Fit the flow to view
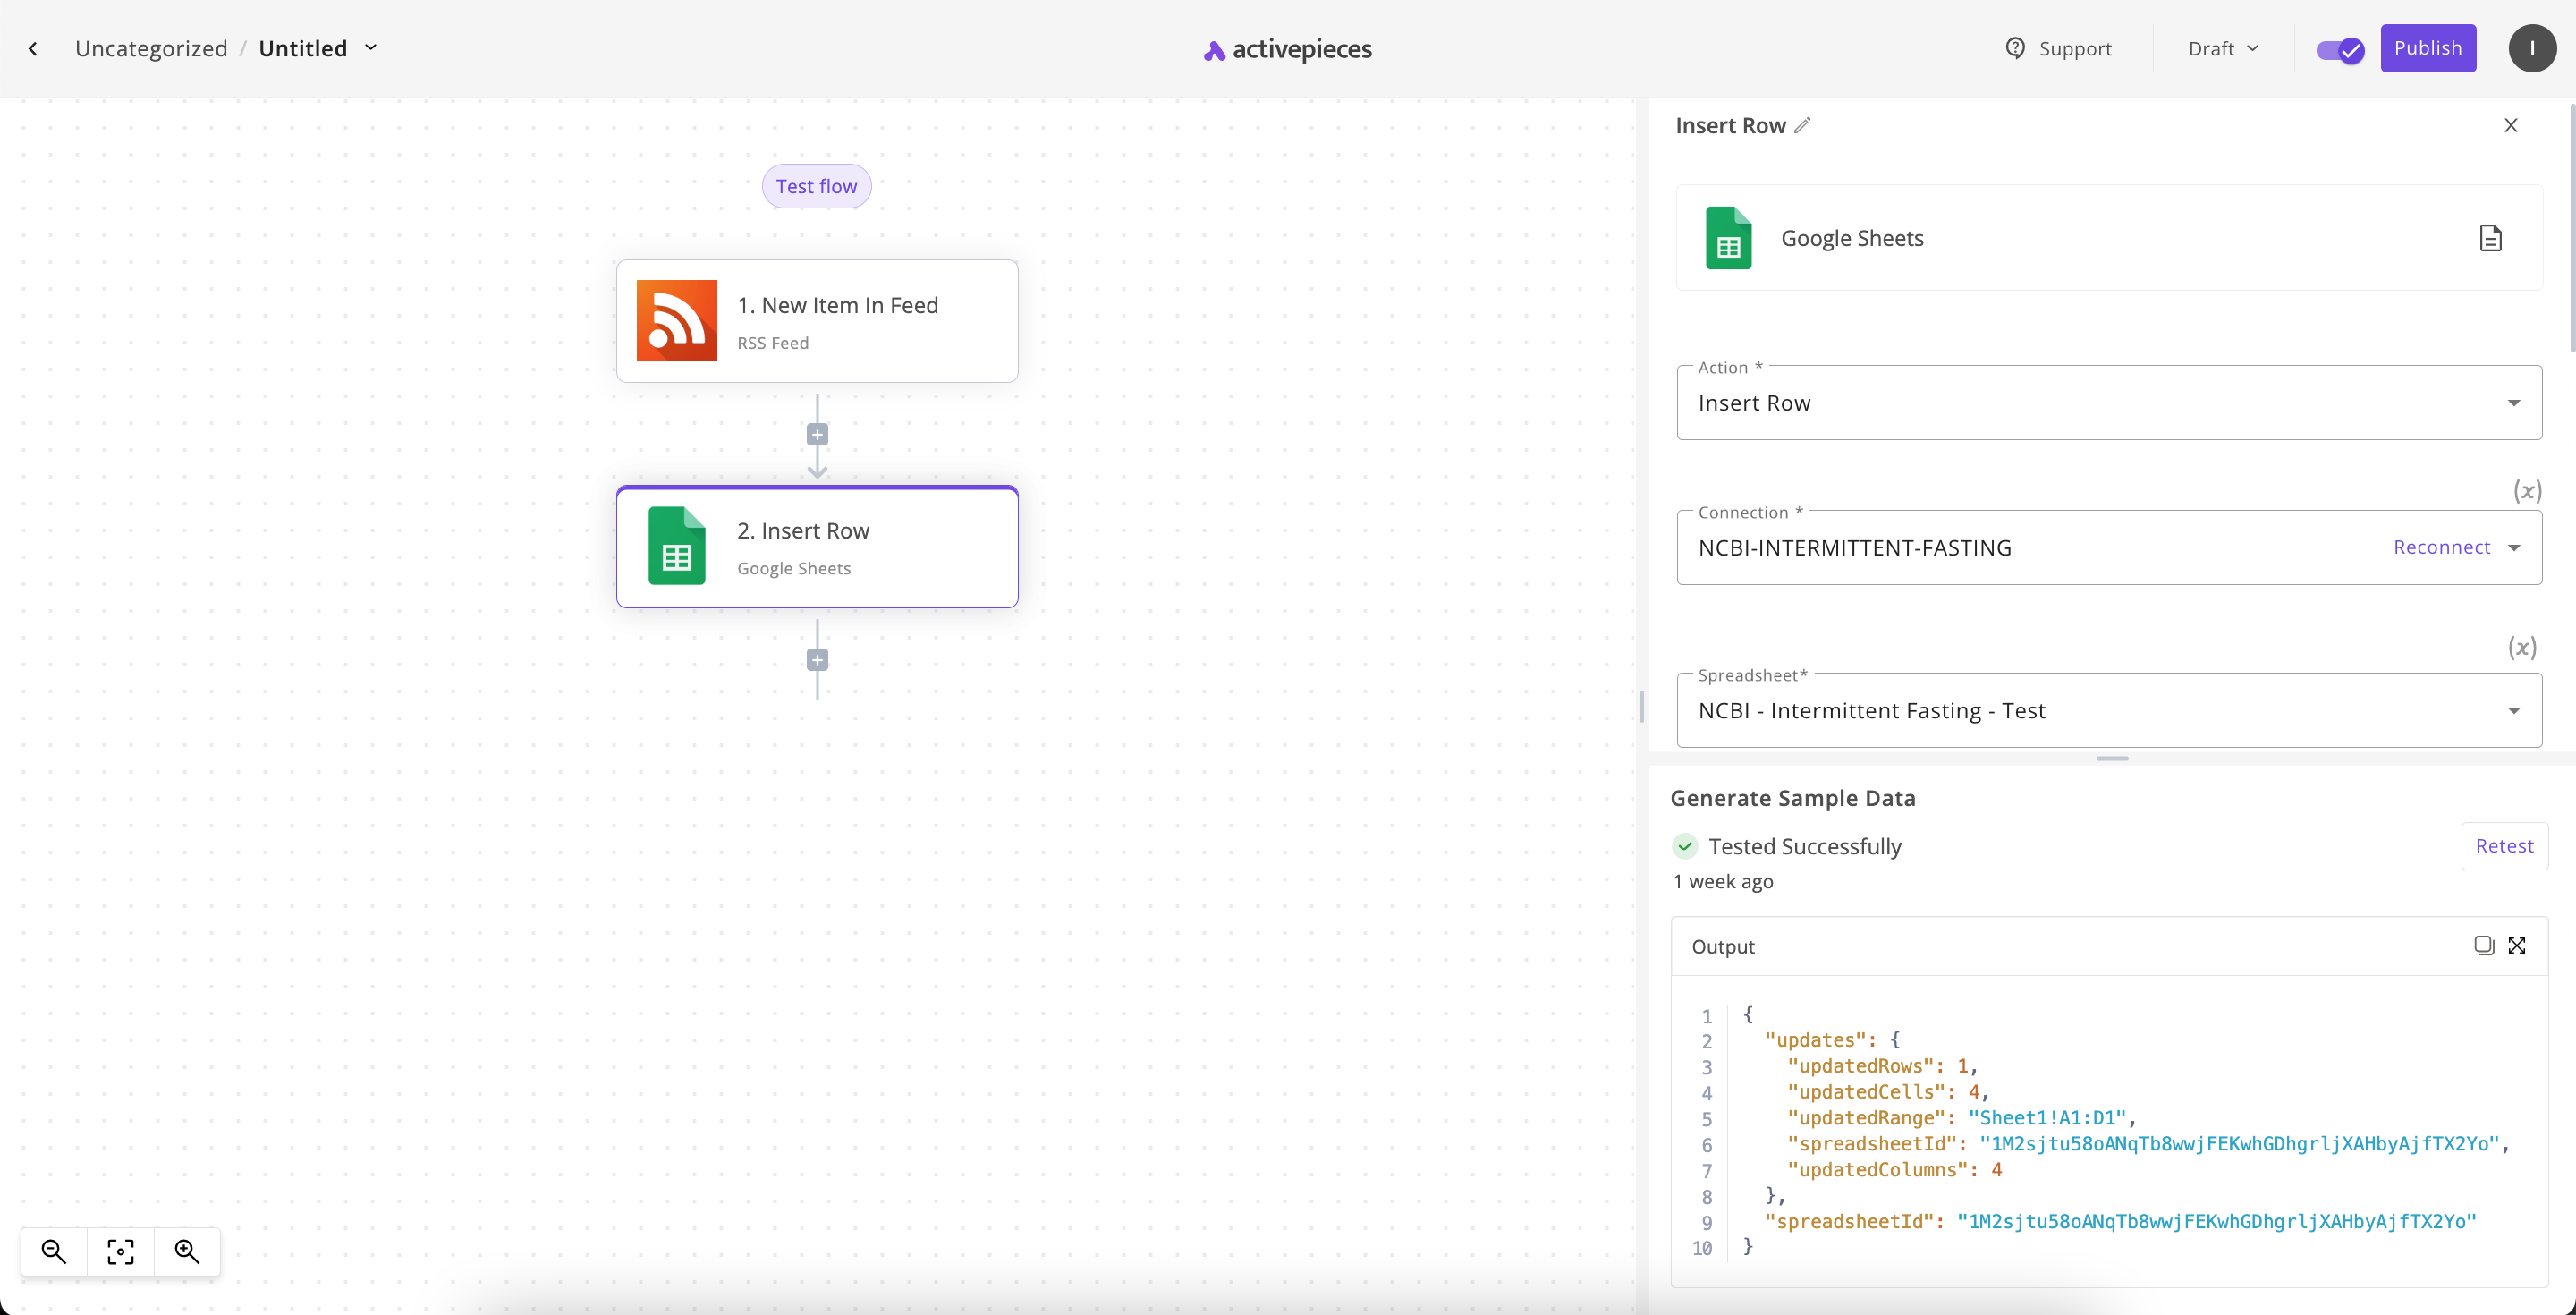Screen dimensions: 2576x1315 tap(120, 1251)
